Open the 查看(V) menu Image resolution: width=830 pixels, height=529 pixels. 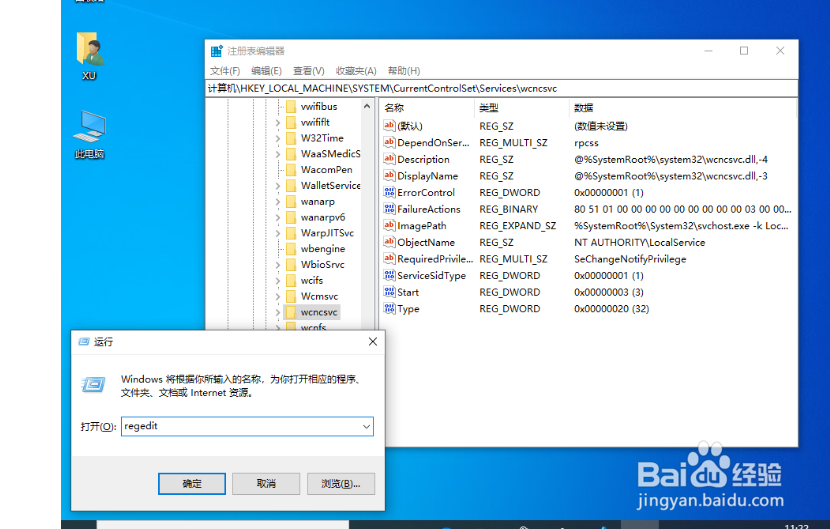[309, 70]
